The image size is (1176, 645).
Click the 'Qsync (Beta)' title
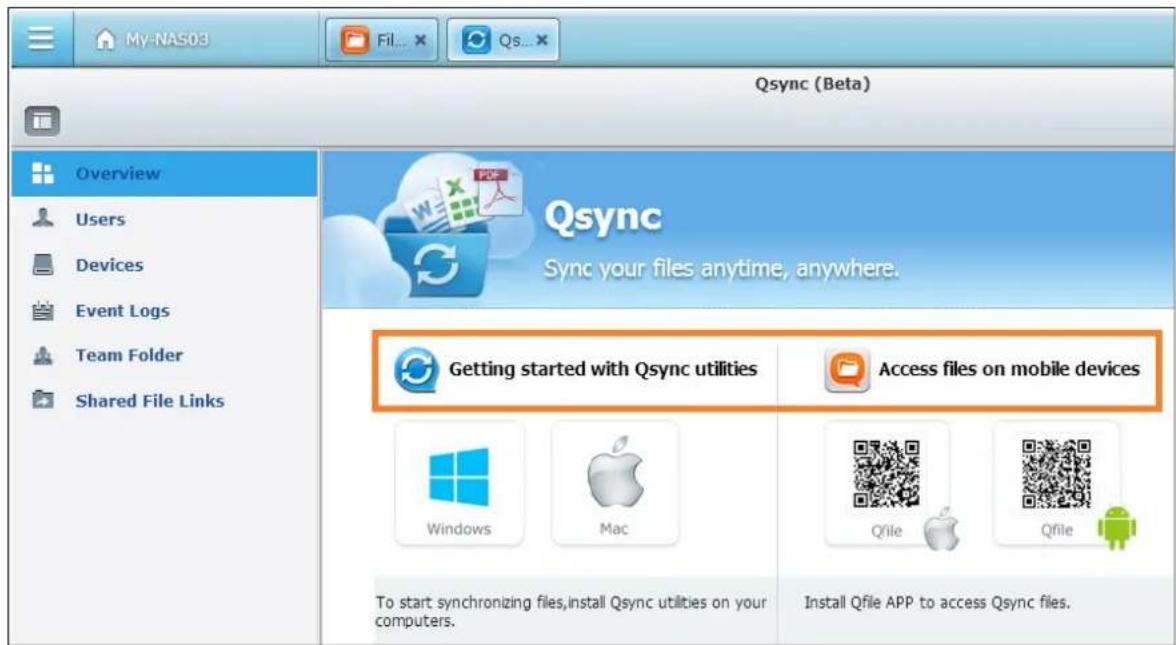[813, 84]
